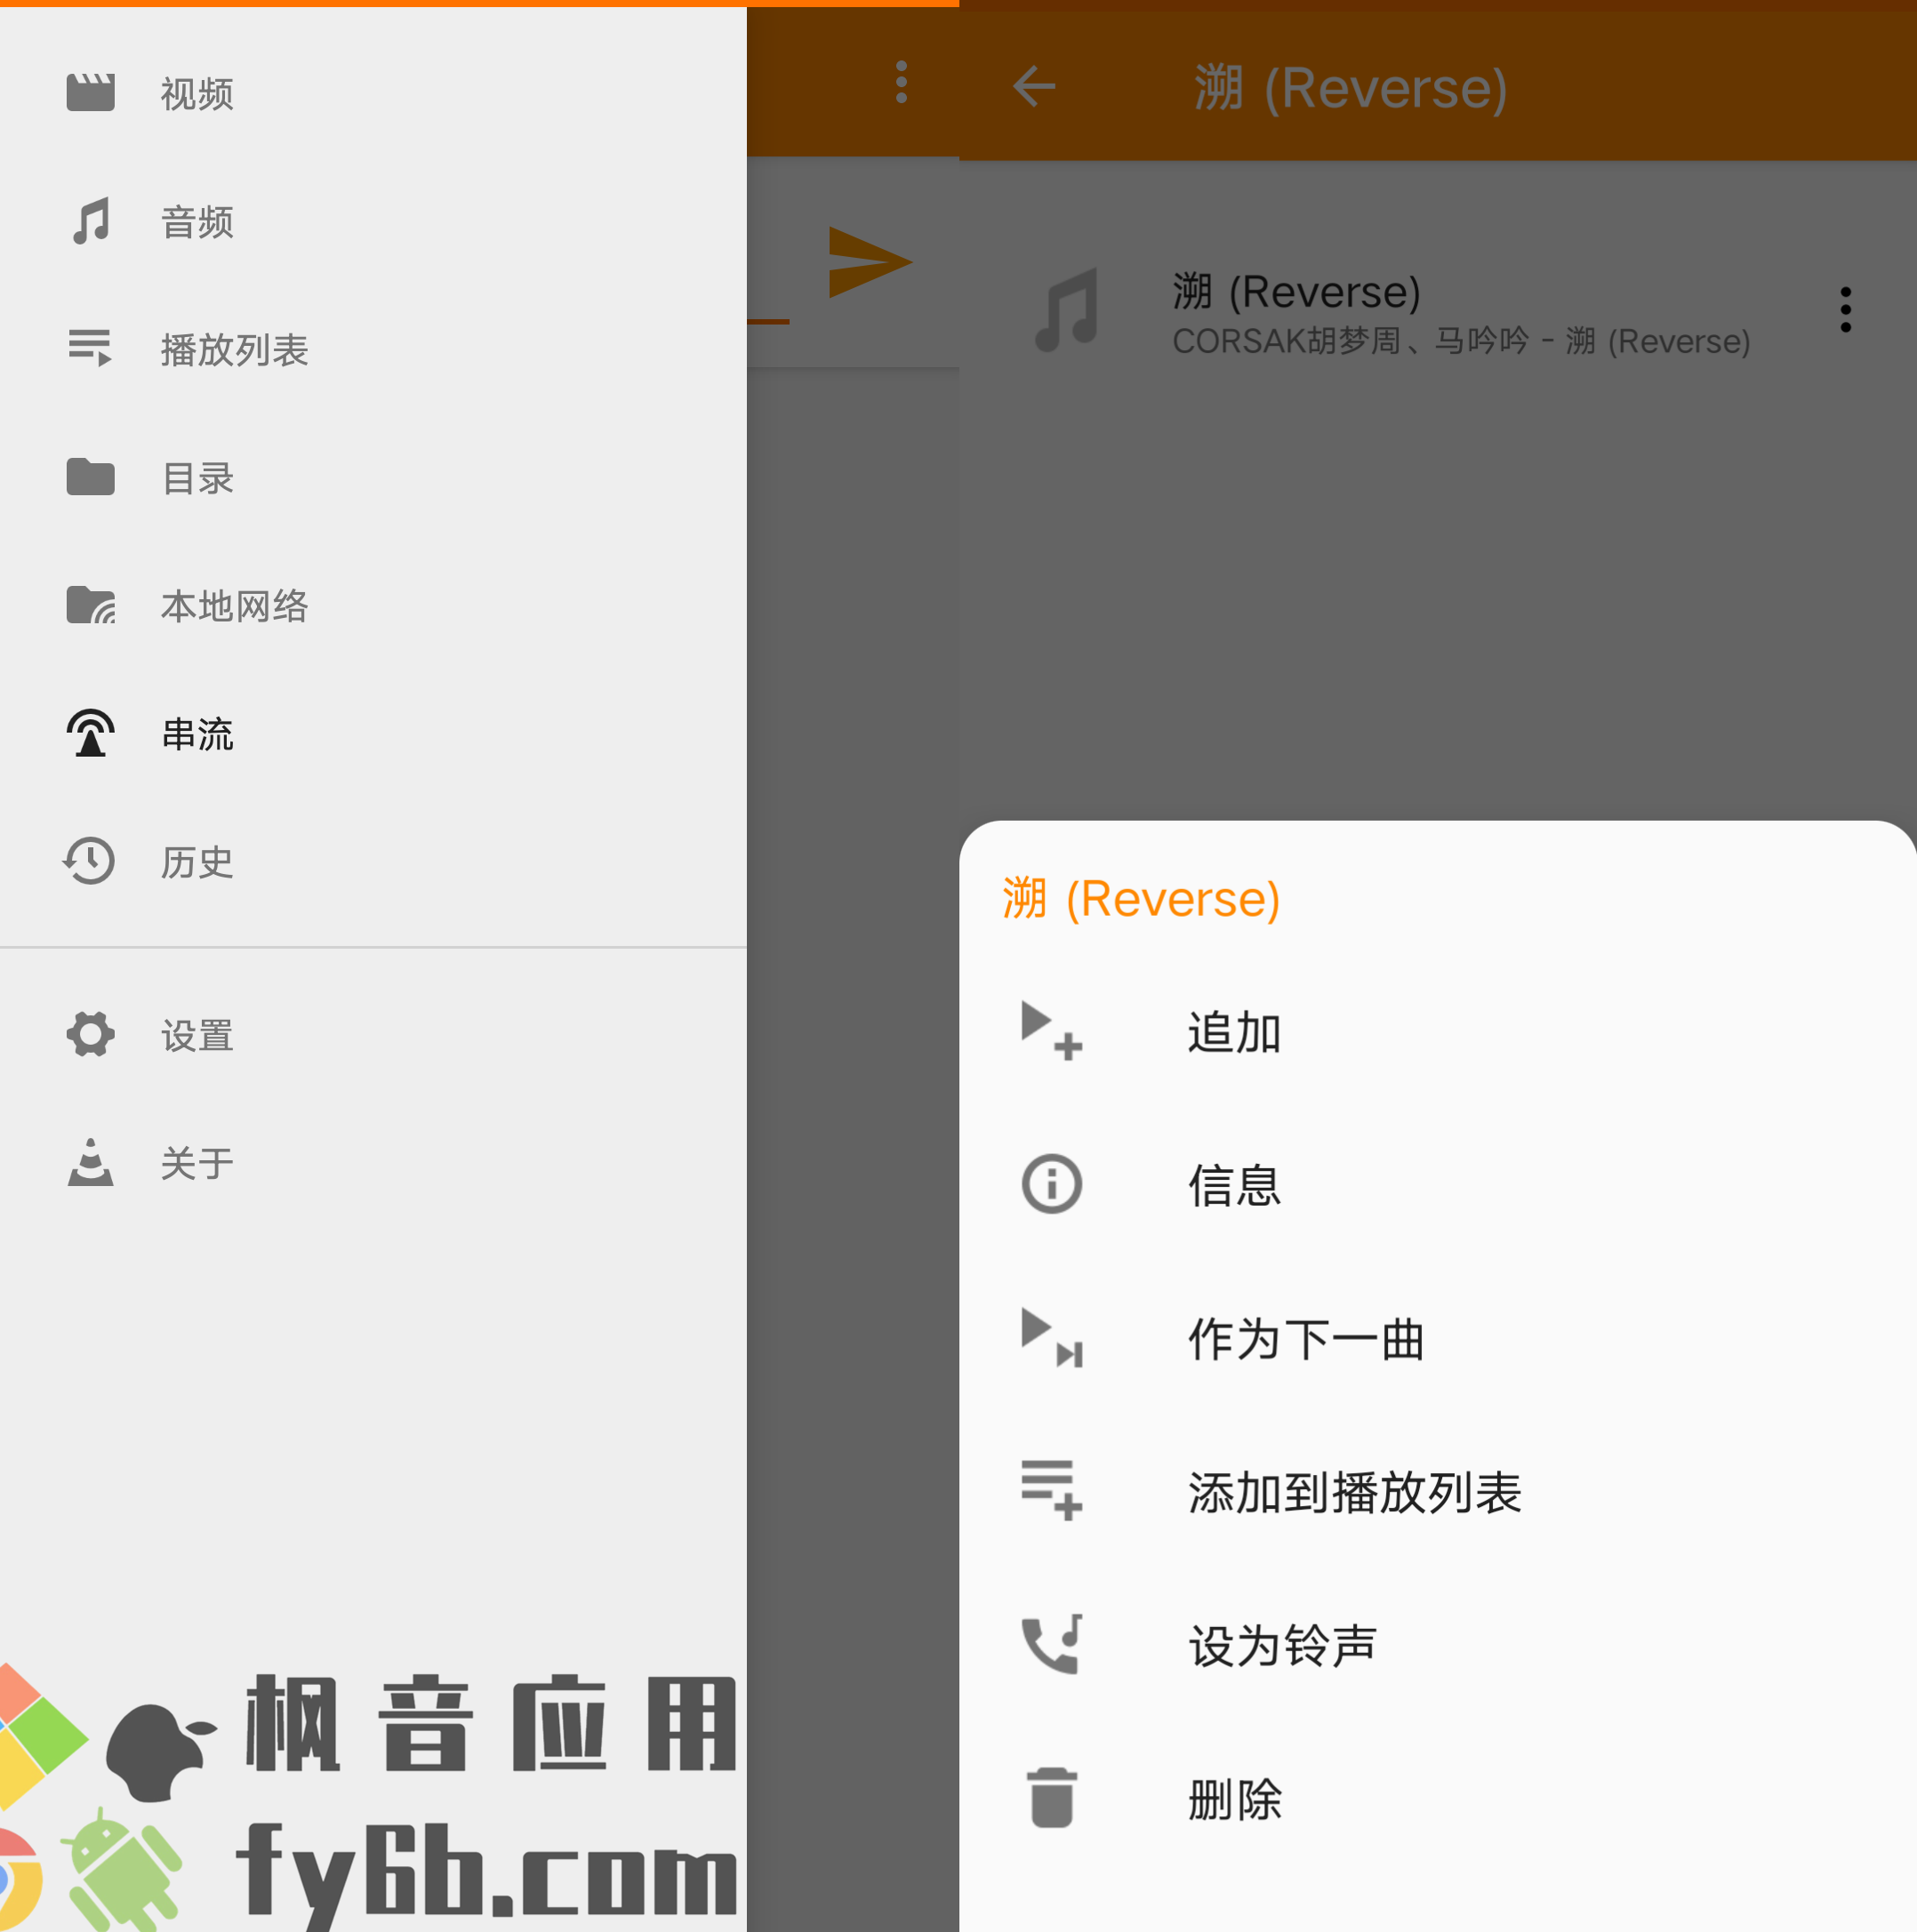The height and width of the screenshot is (1932, 1917).
Task: Open the 目录 folder icon
Action: [x=90, y=477]
